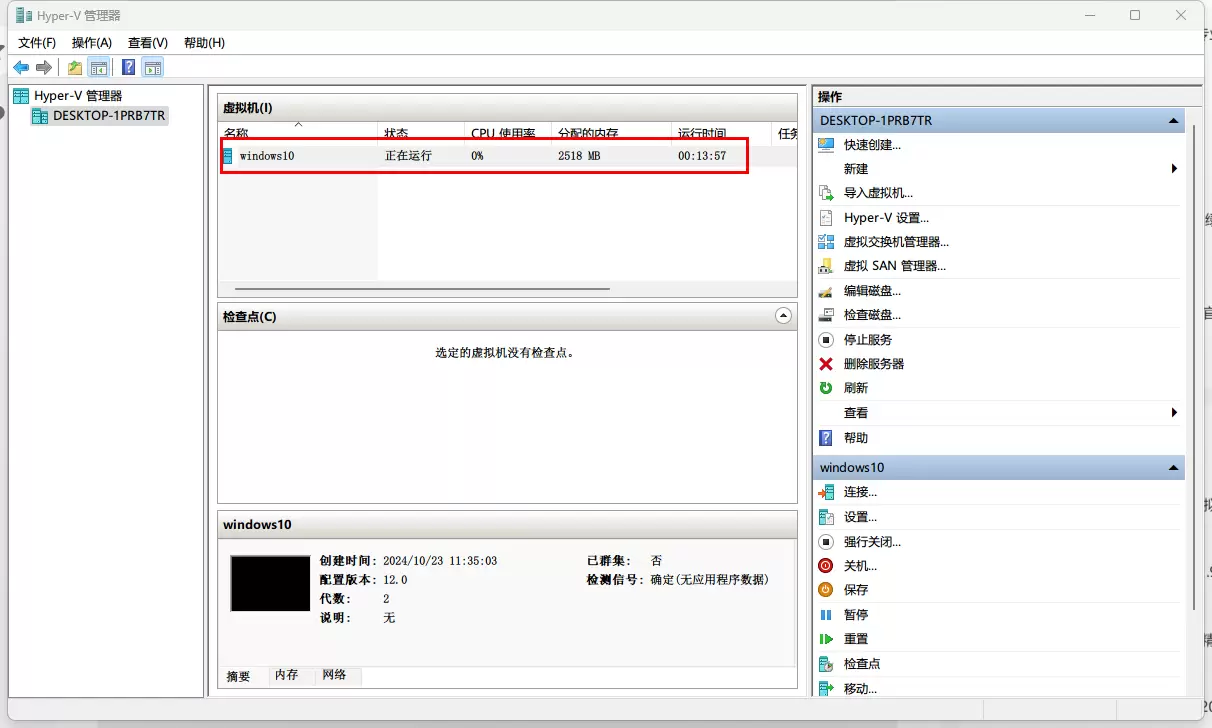This screenshot has width=1212, height=728.
Task: Toggle the console tree toolbar icon
Action: click(98, 68)
